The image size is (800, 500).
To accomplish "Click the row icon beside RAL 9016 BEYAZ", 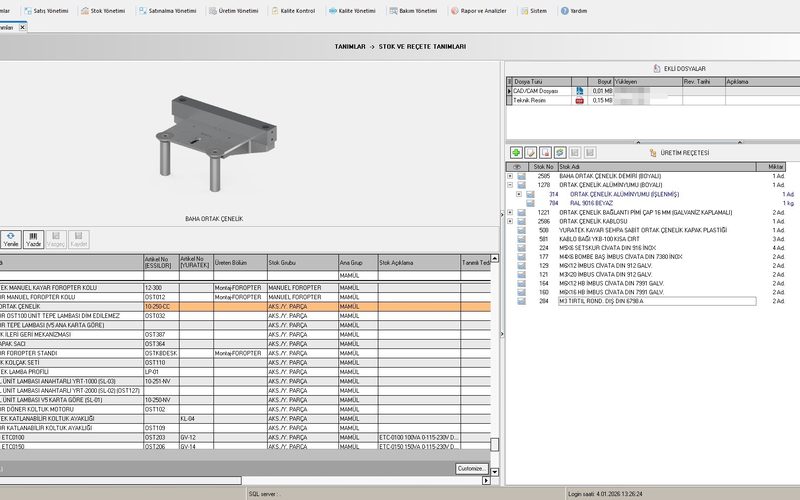I will 531,203.
